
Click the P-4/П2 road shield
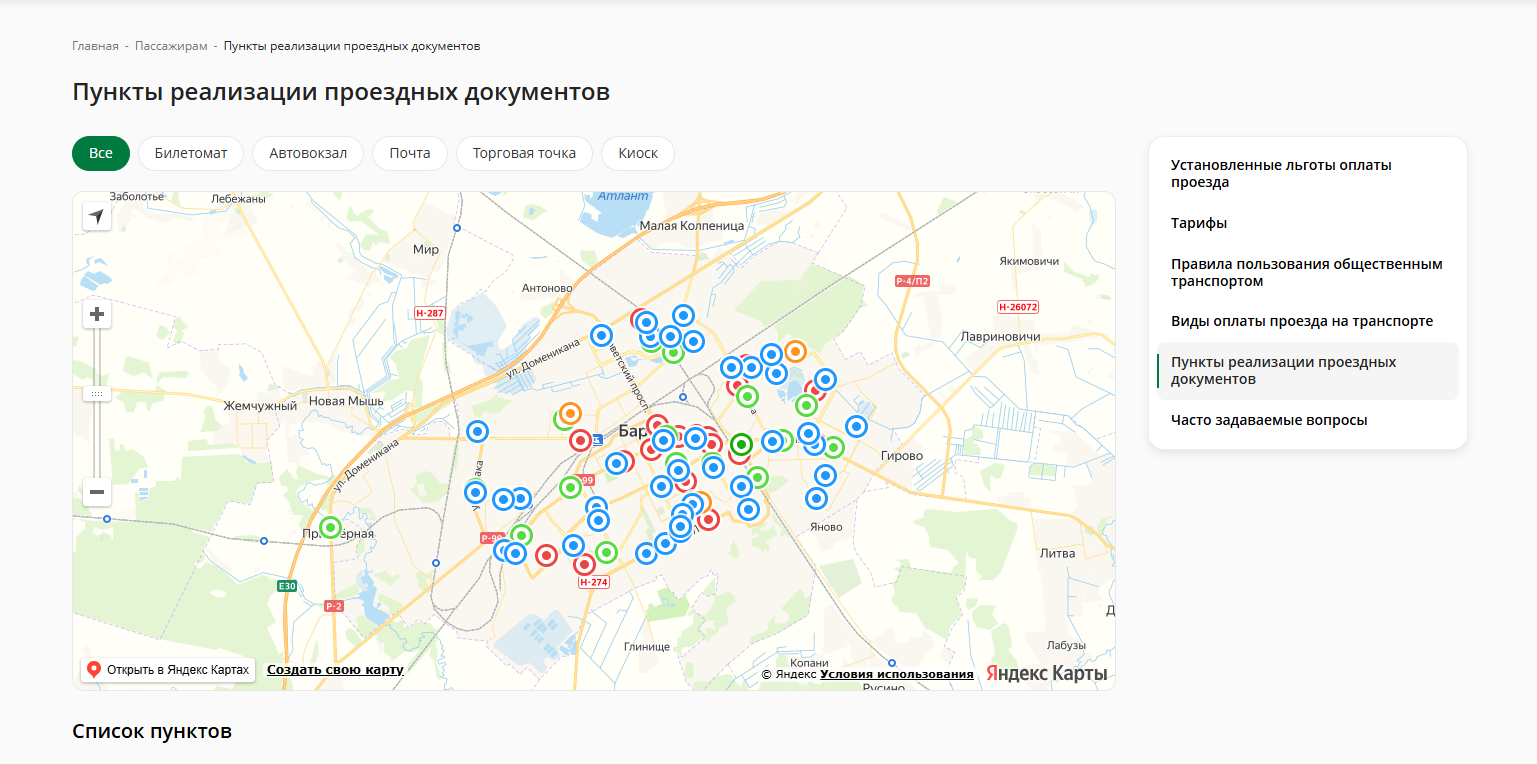[912, 282]
